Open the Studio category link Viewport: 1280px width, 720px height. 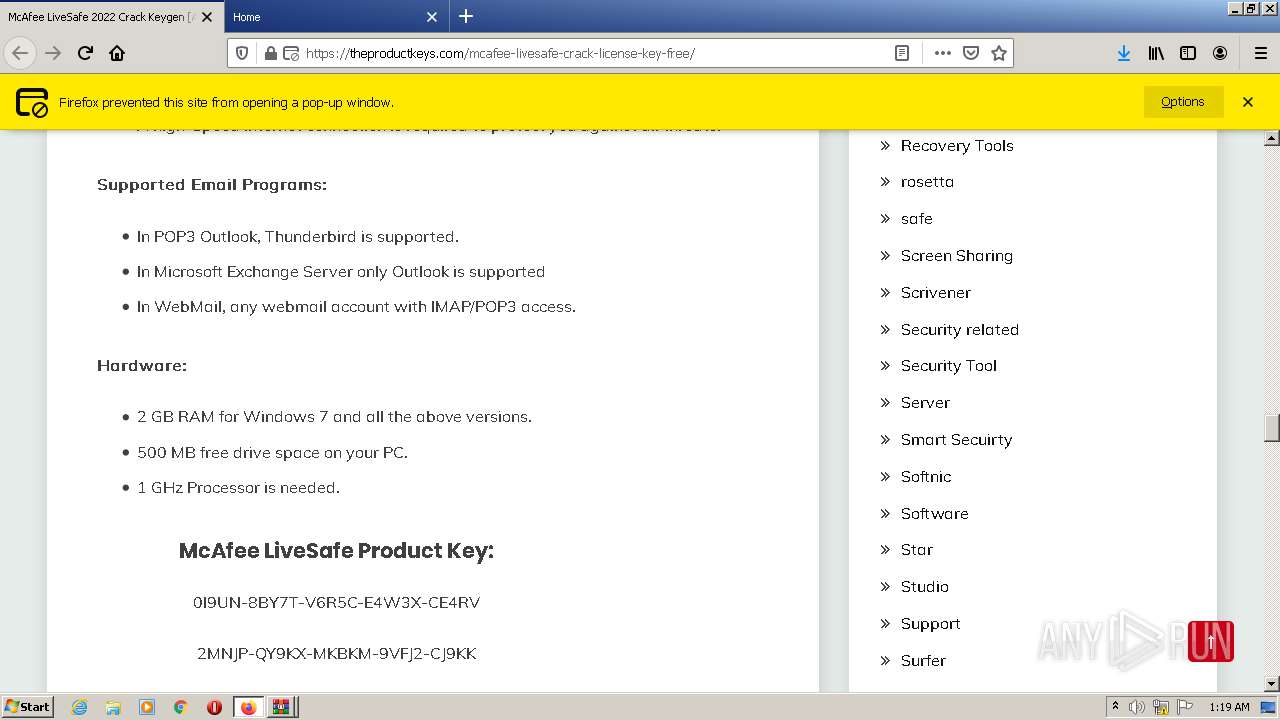tap(924, 587)
